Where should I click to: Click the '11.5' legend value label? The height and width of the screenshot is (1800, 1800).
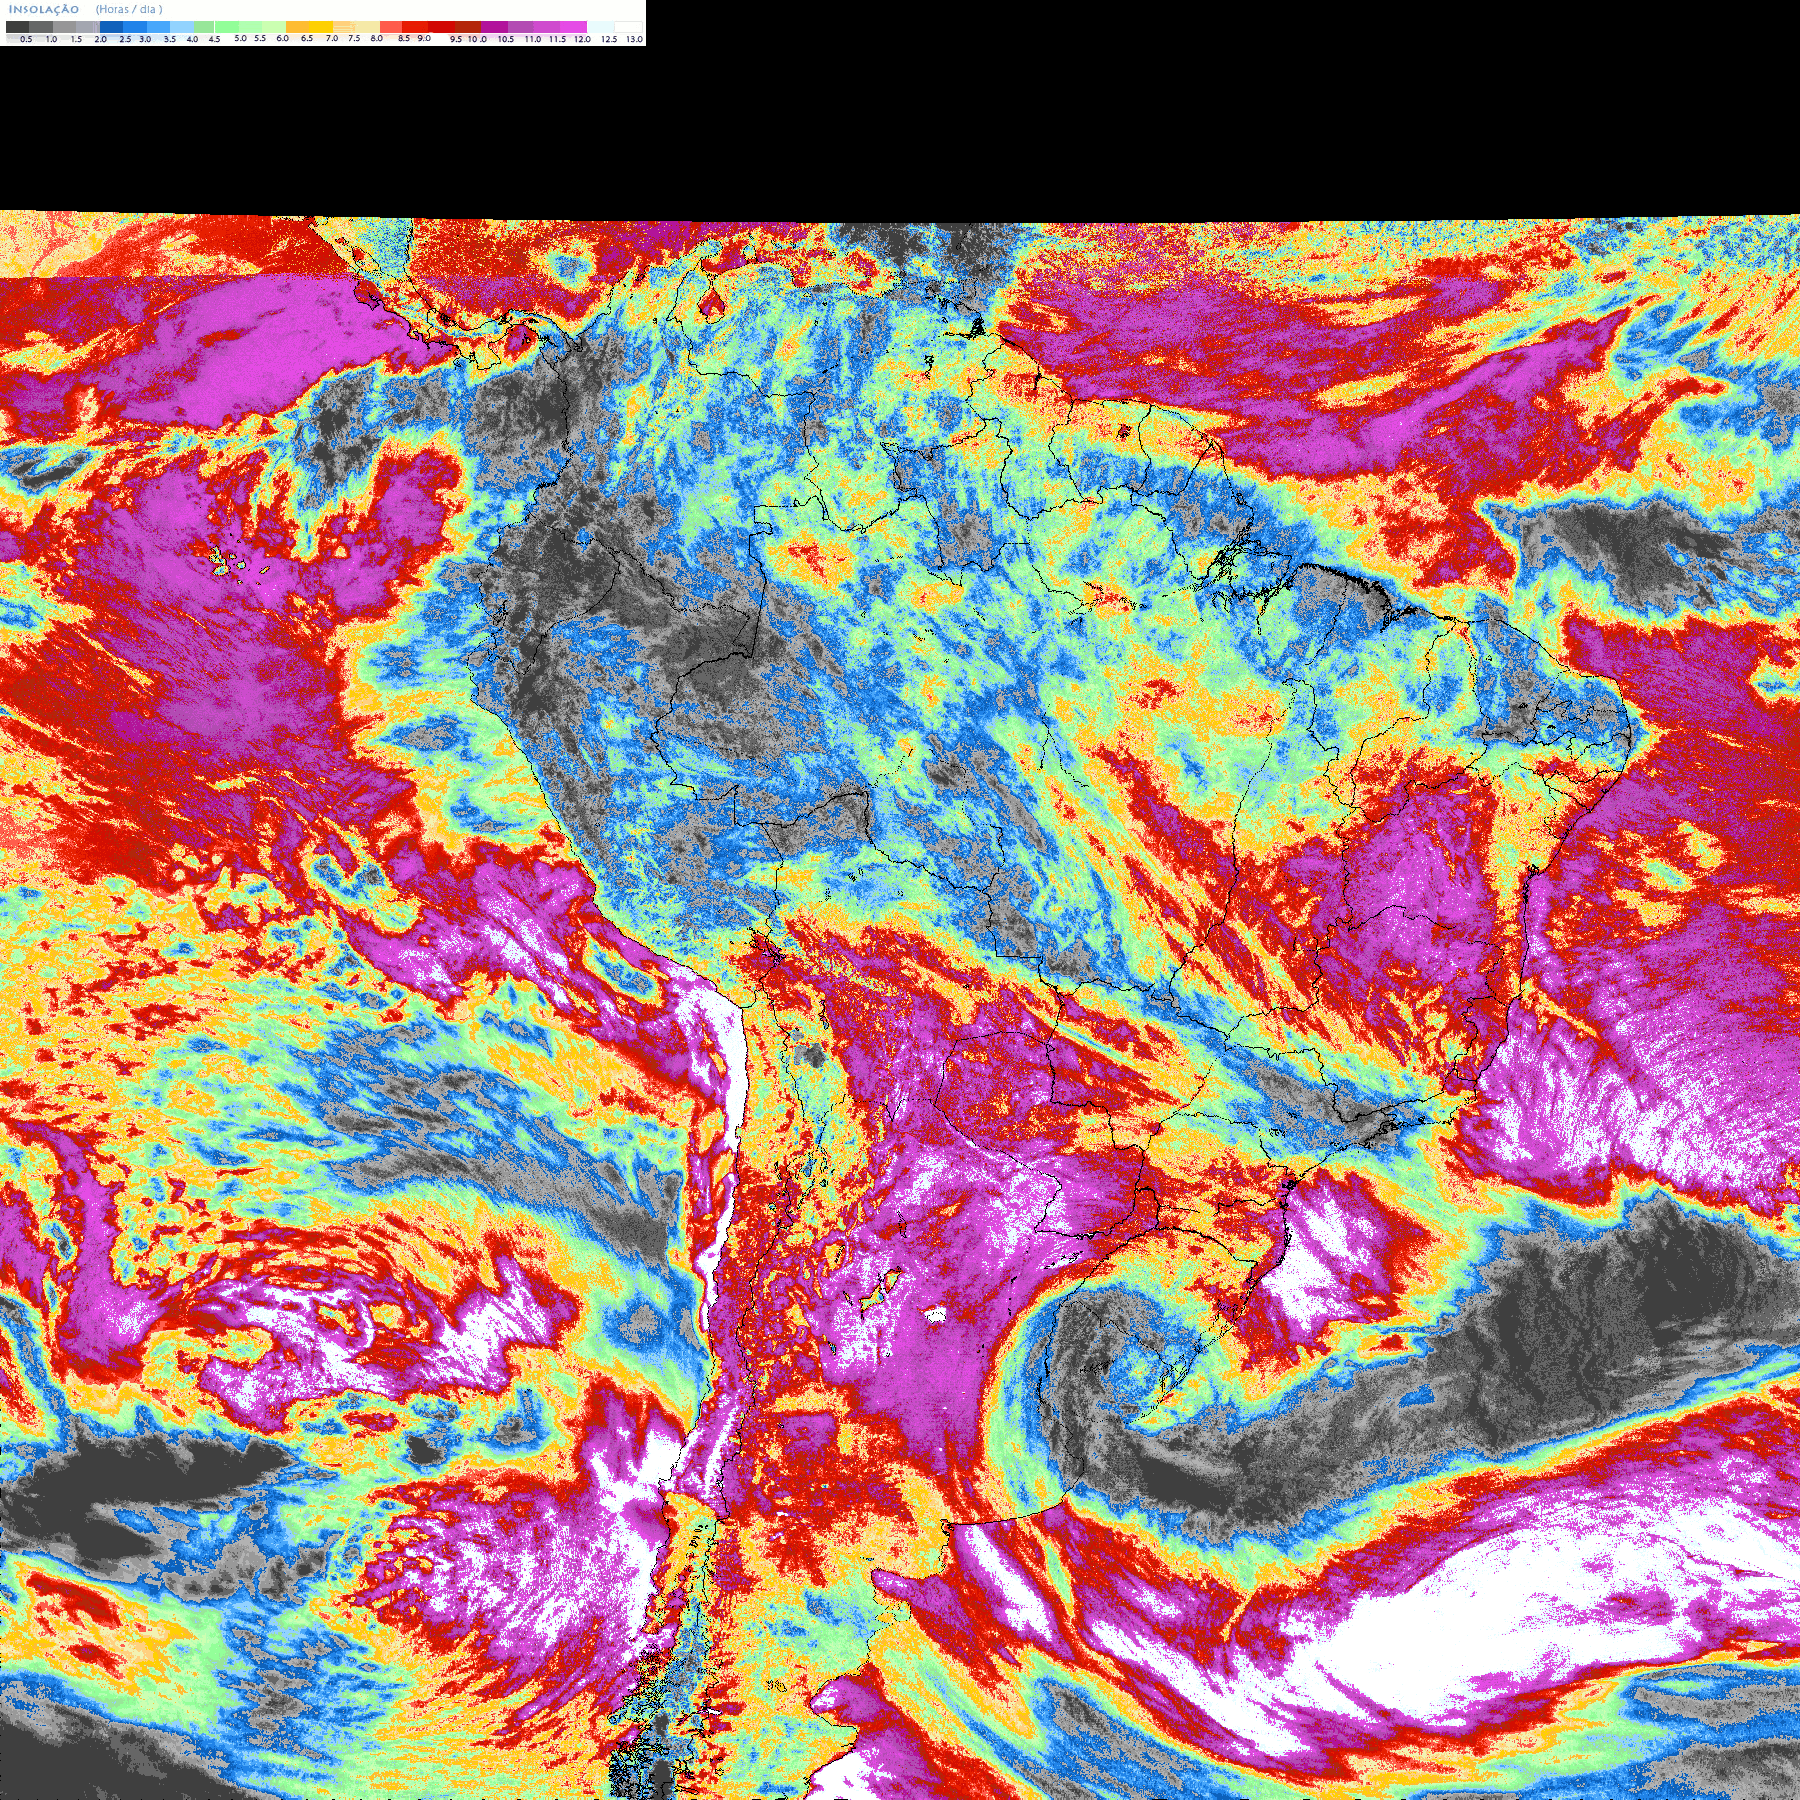point(557,39)
